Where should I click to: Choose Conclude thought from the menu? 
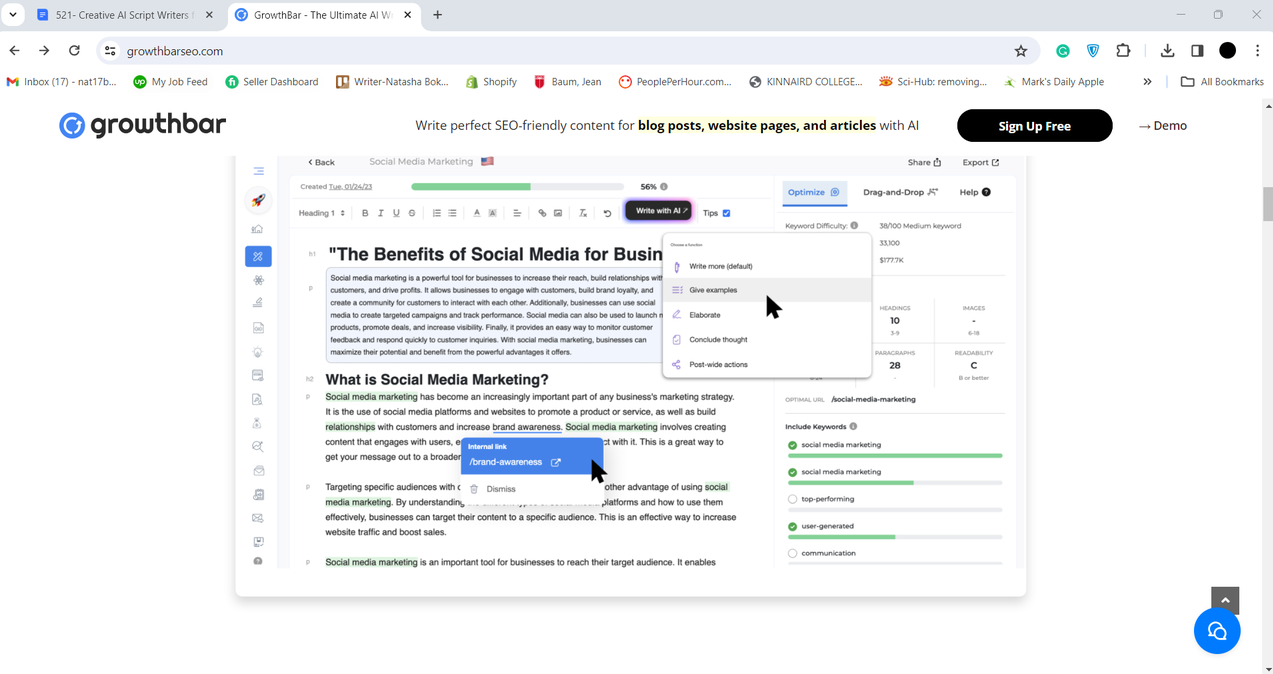(x=766, y=340)
